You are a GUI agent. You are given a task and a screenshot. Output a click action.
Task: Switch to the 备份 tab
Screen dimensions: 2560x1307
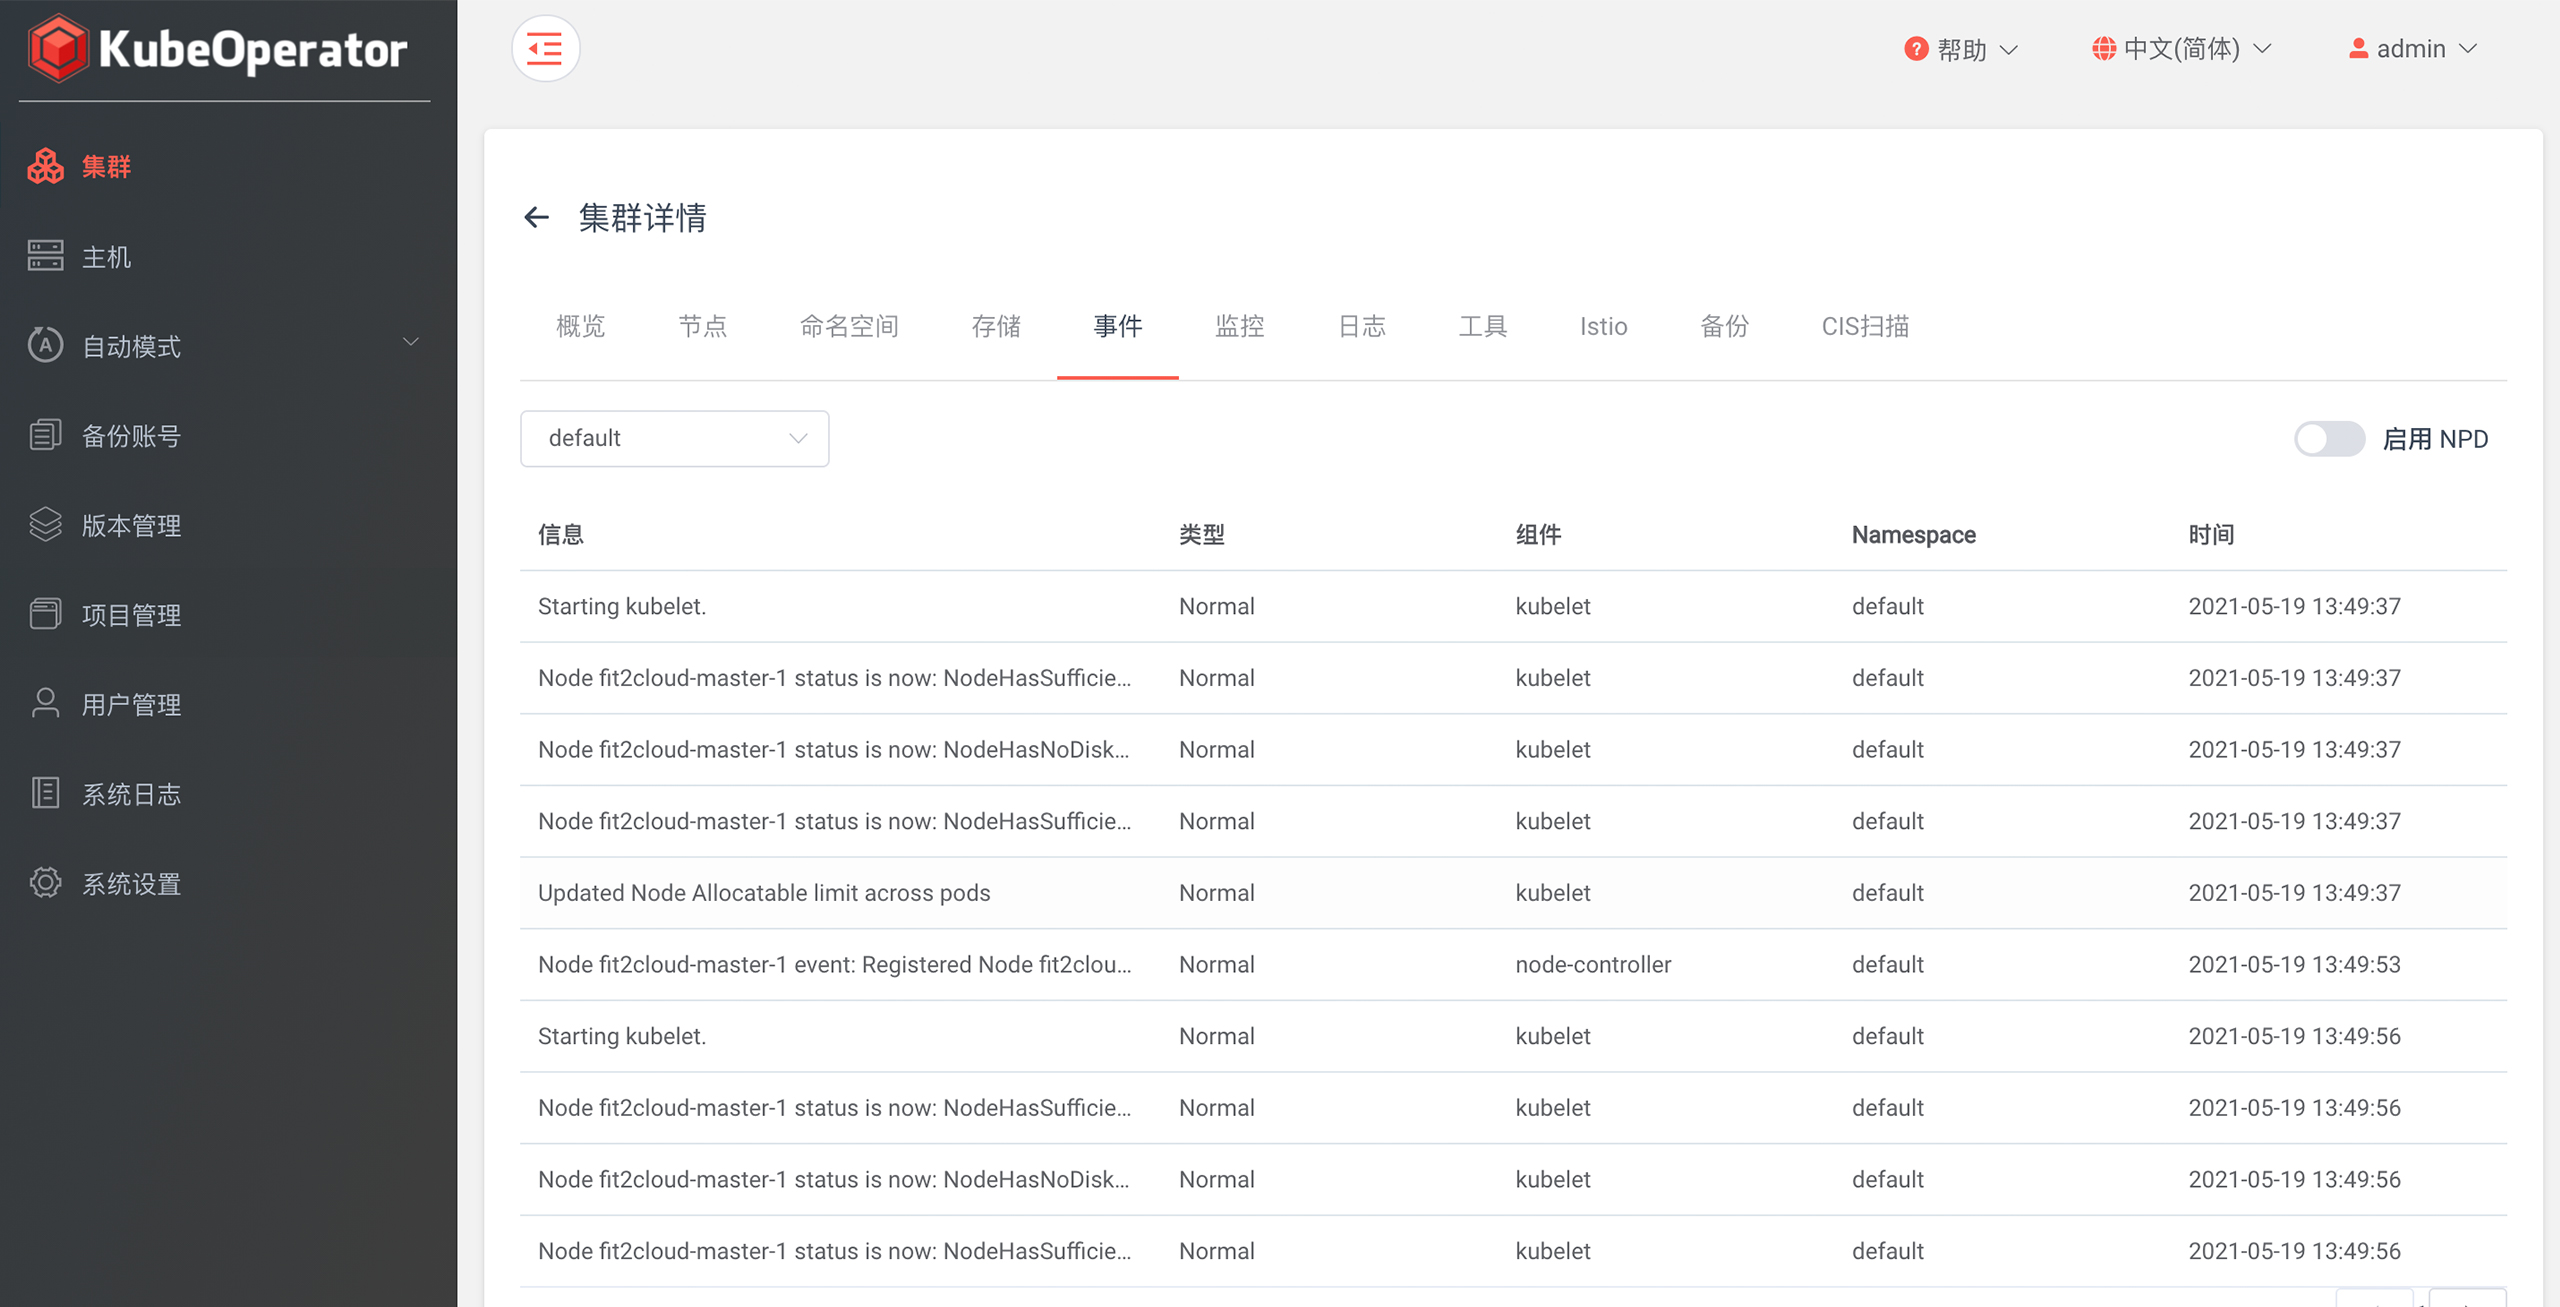(x=1725, y=326)
